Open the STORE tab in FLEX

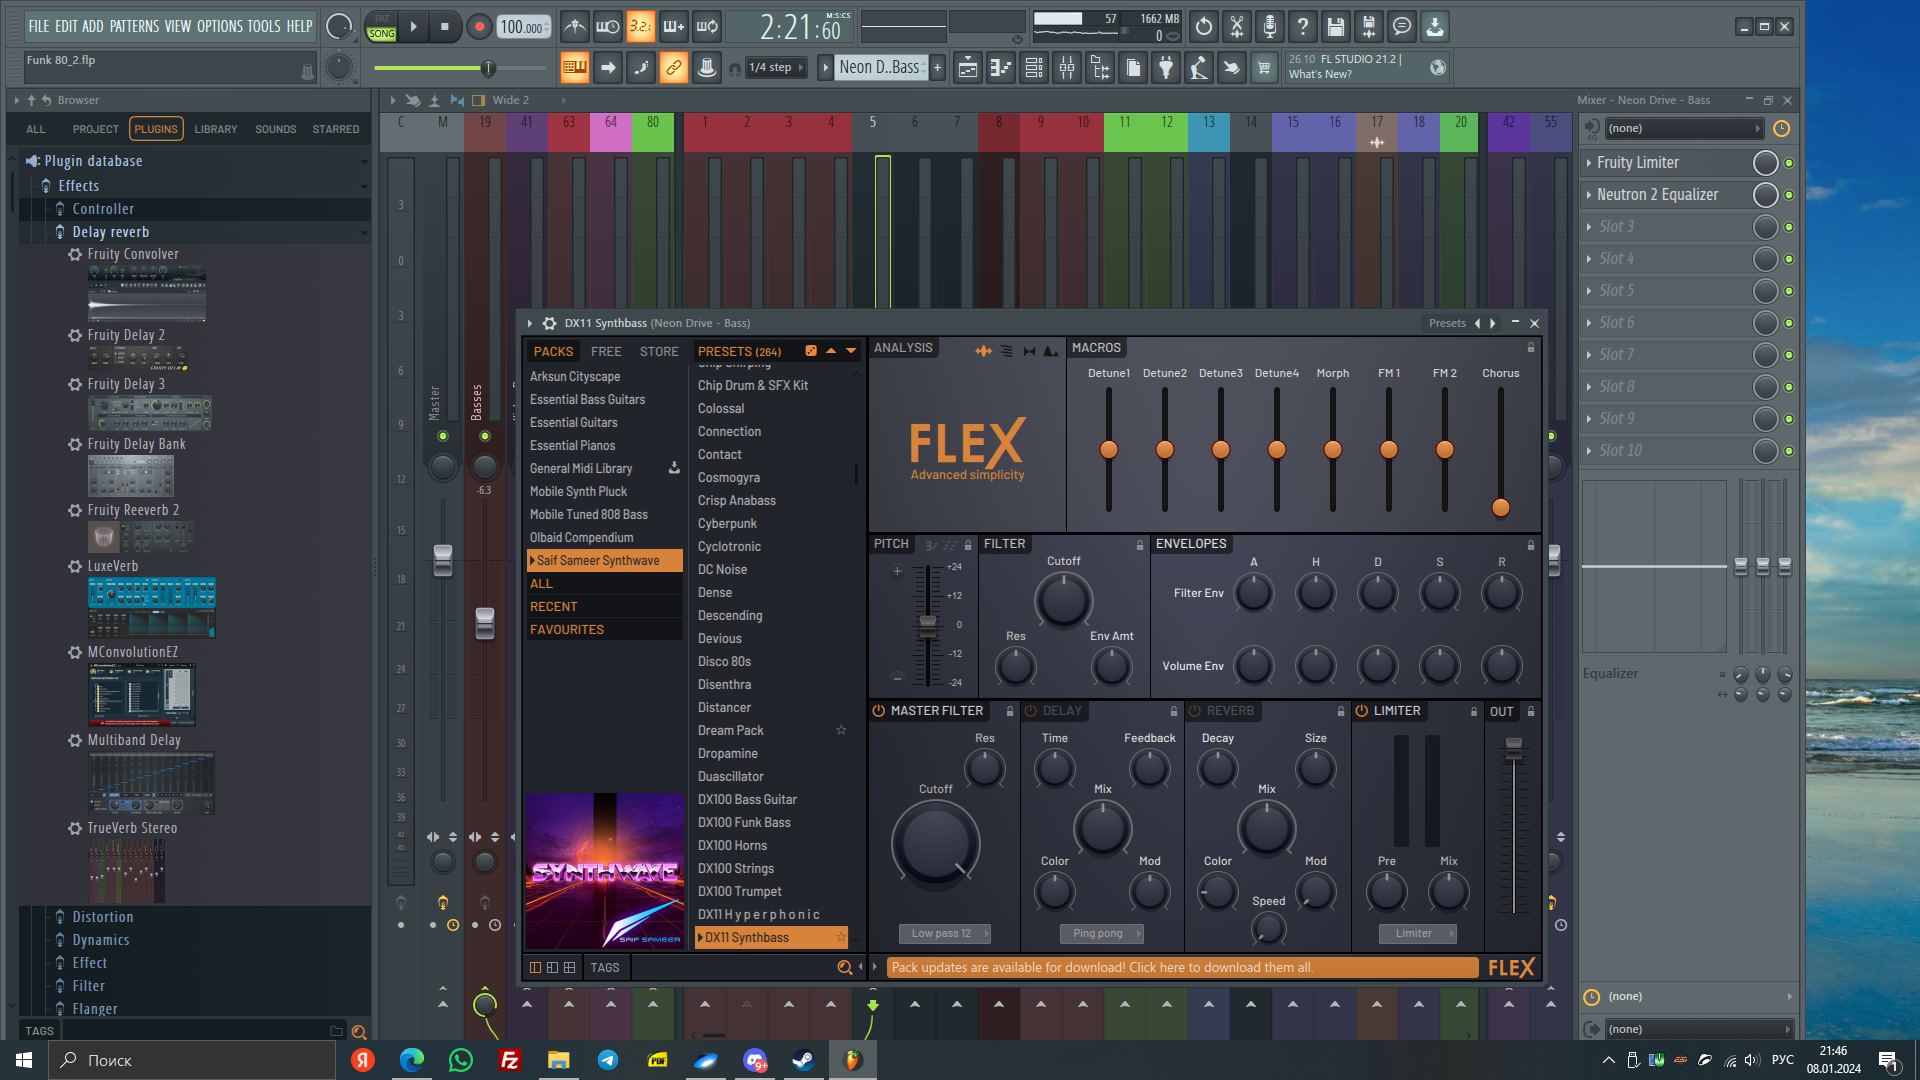(x=659, y=351)
